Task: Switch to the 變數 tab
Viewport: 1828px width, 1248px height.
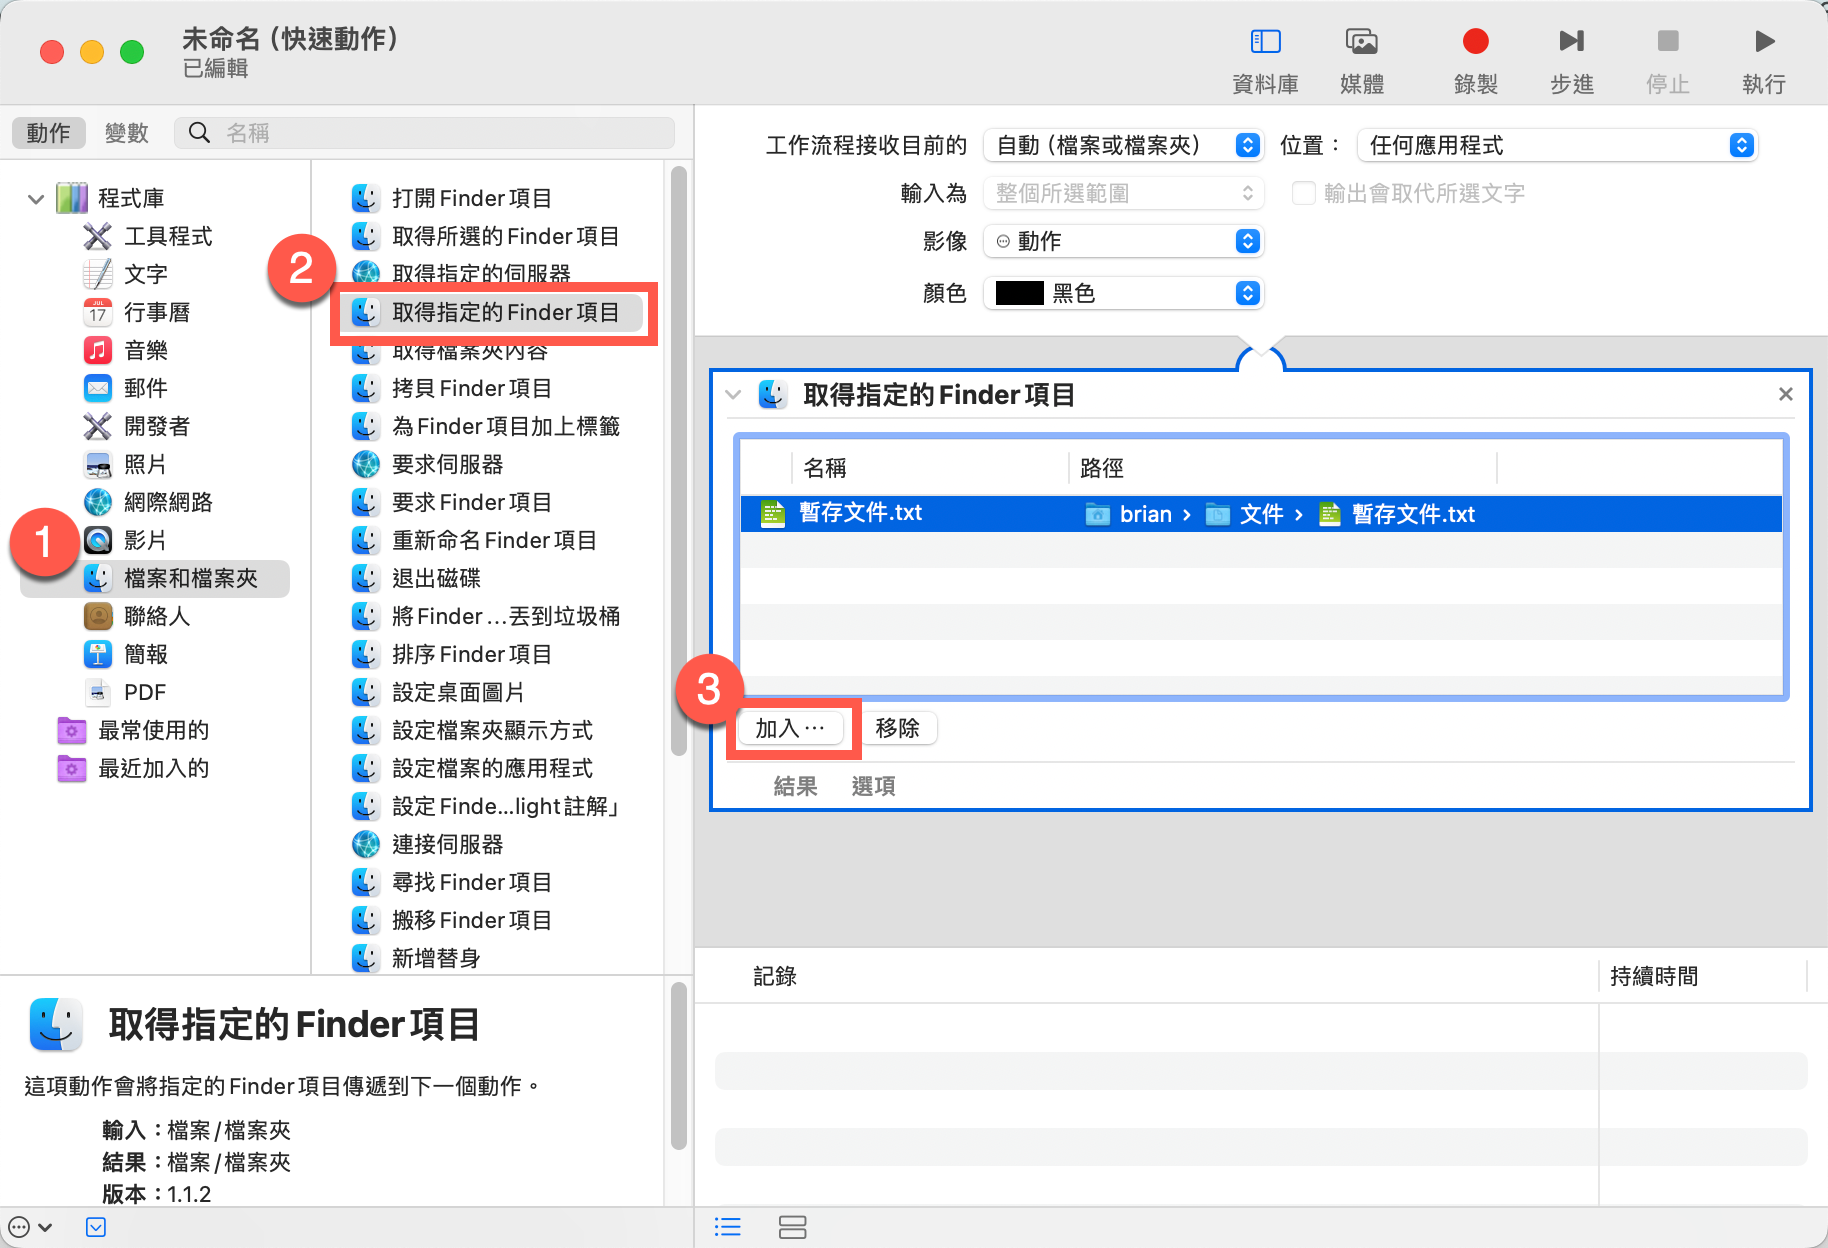Action: pos(126,133)
